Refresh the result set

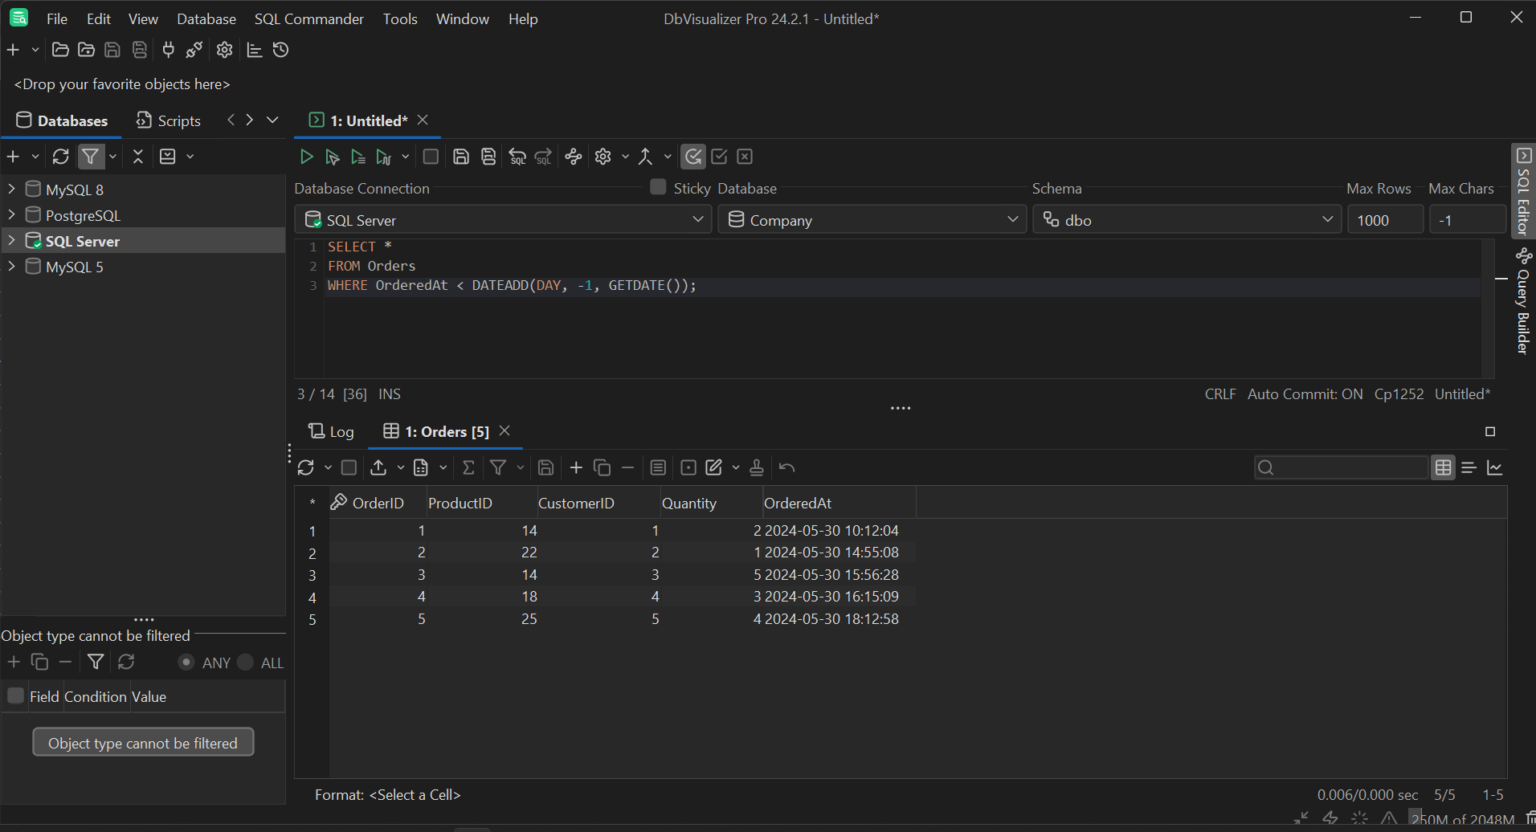(307, 467)
